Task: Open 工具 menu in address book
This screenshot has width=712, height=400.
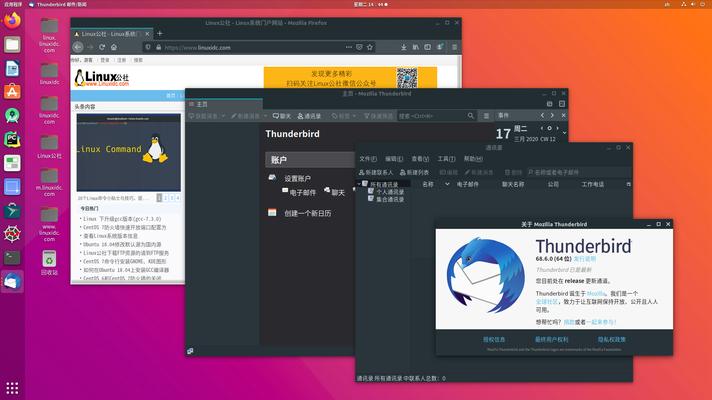Action: coord(446,159)
